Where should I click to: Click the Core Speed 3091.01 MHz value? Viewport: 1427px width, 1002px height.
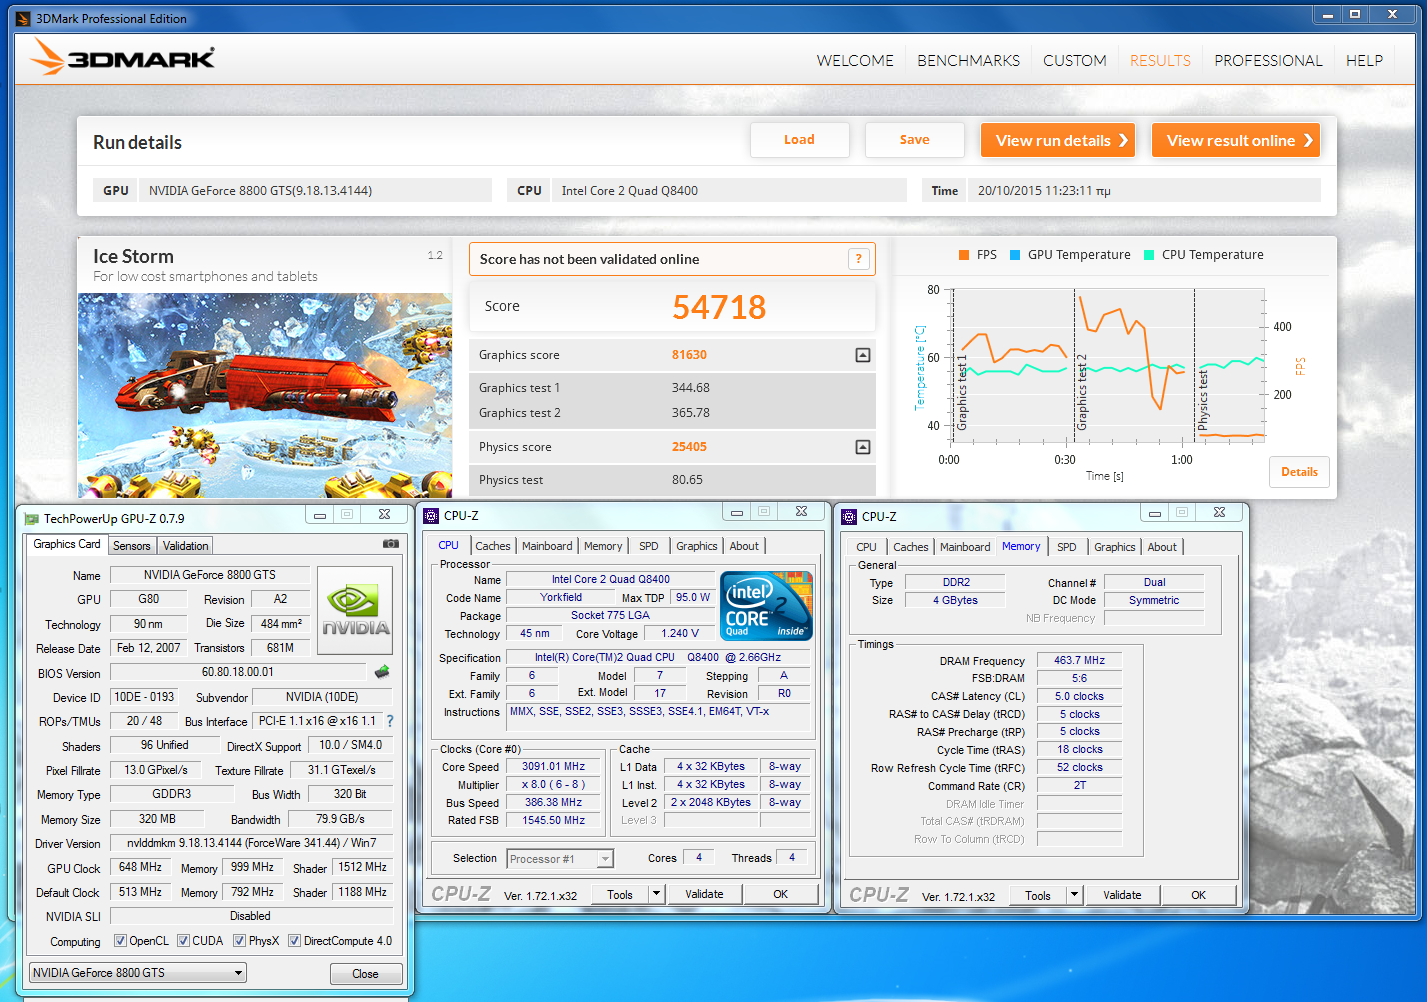coord(553,766)
